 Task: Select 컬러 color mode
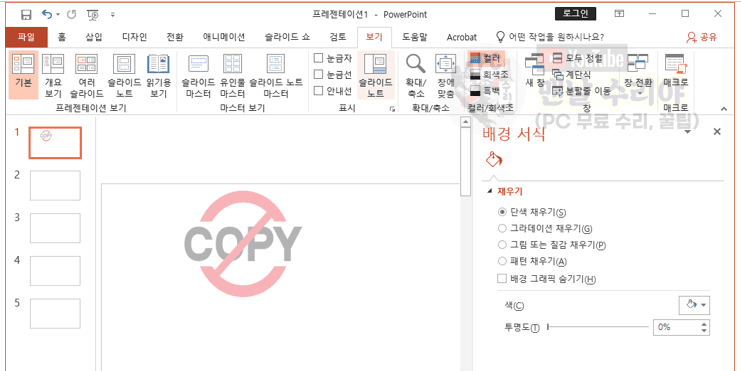tap(485, 58)
